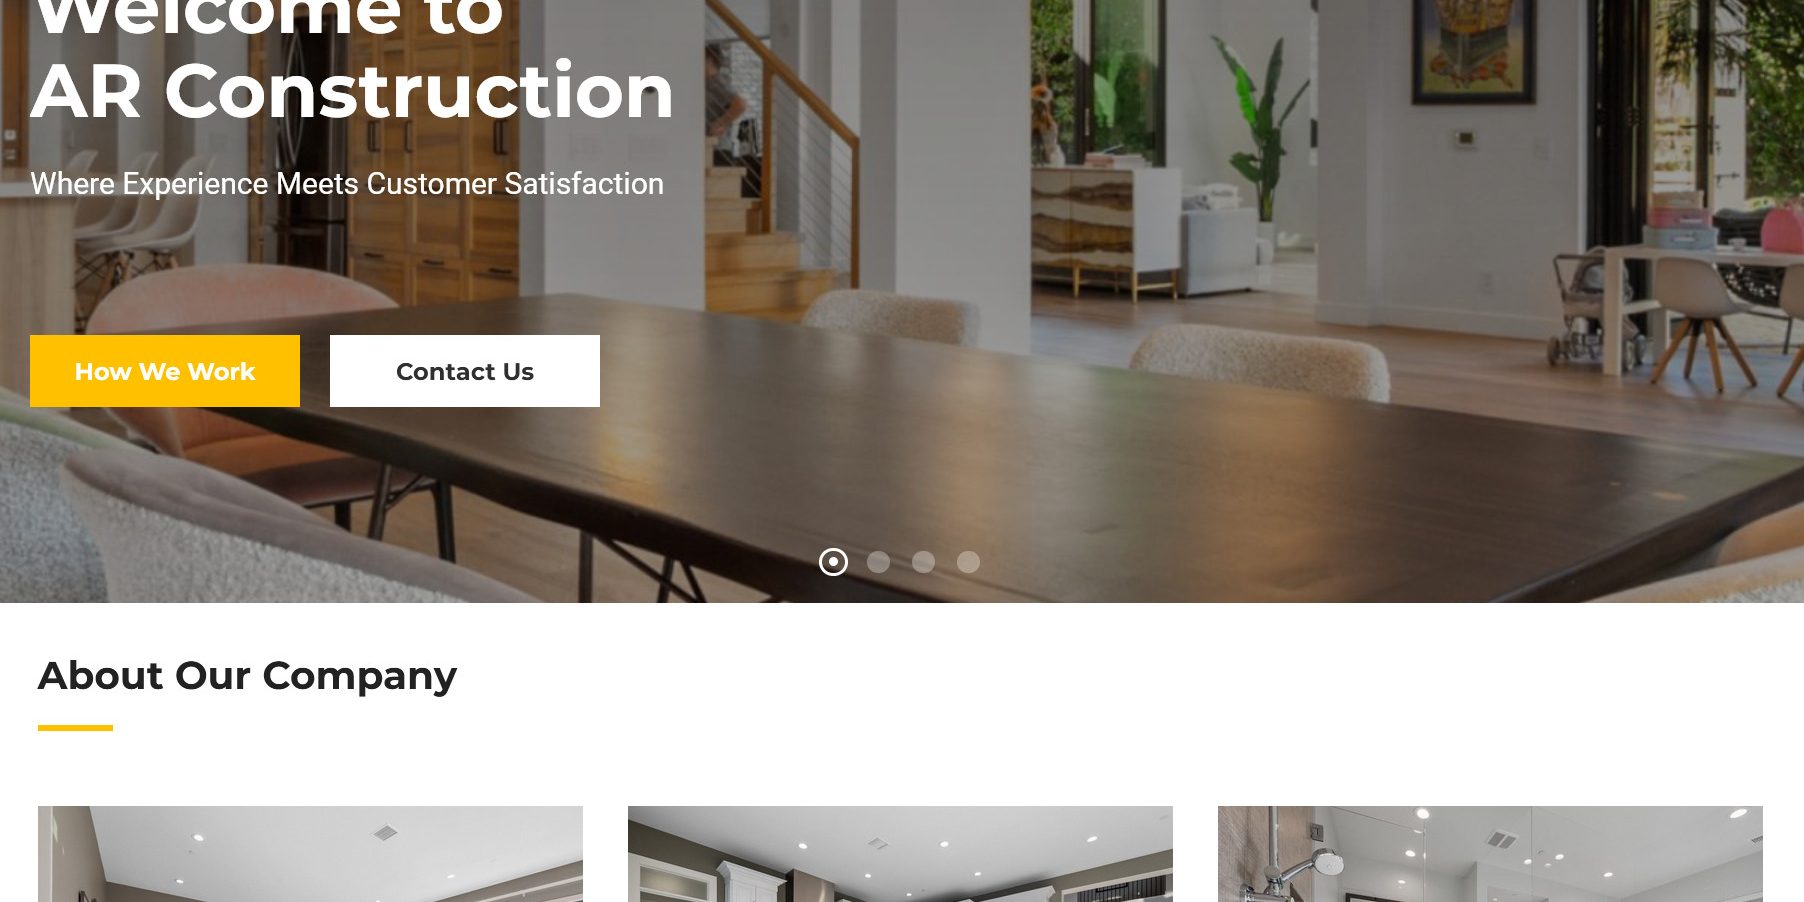Viewport: 1804px width, 902px height.
Task: Go to the fourth carousel dot
Action: pyautogui.click(x=968, y=562)
